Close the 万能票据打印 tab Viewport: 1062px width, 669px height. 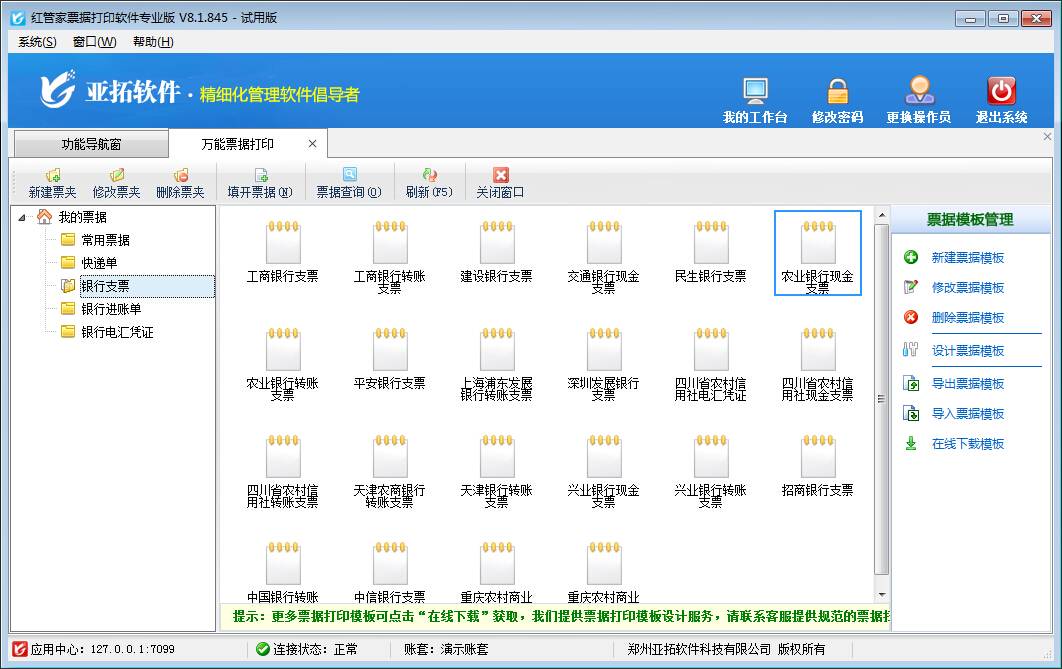[x=312, y=144]
